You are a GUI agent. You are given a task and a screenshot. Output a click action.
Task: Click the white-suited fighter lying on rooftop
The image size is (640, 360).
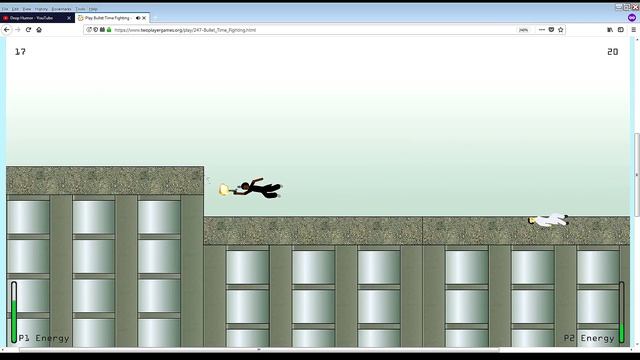click(548, 220)
